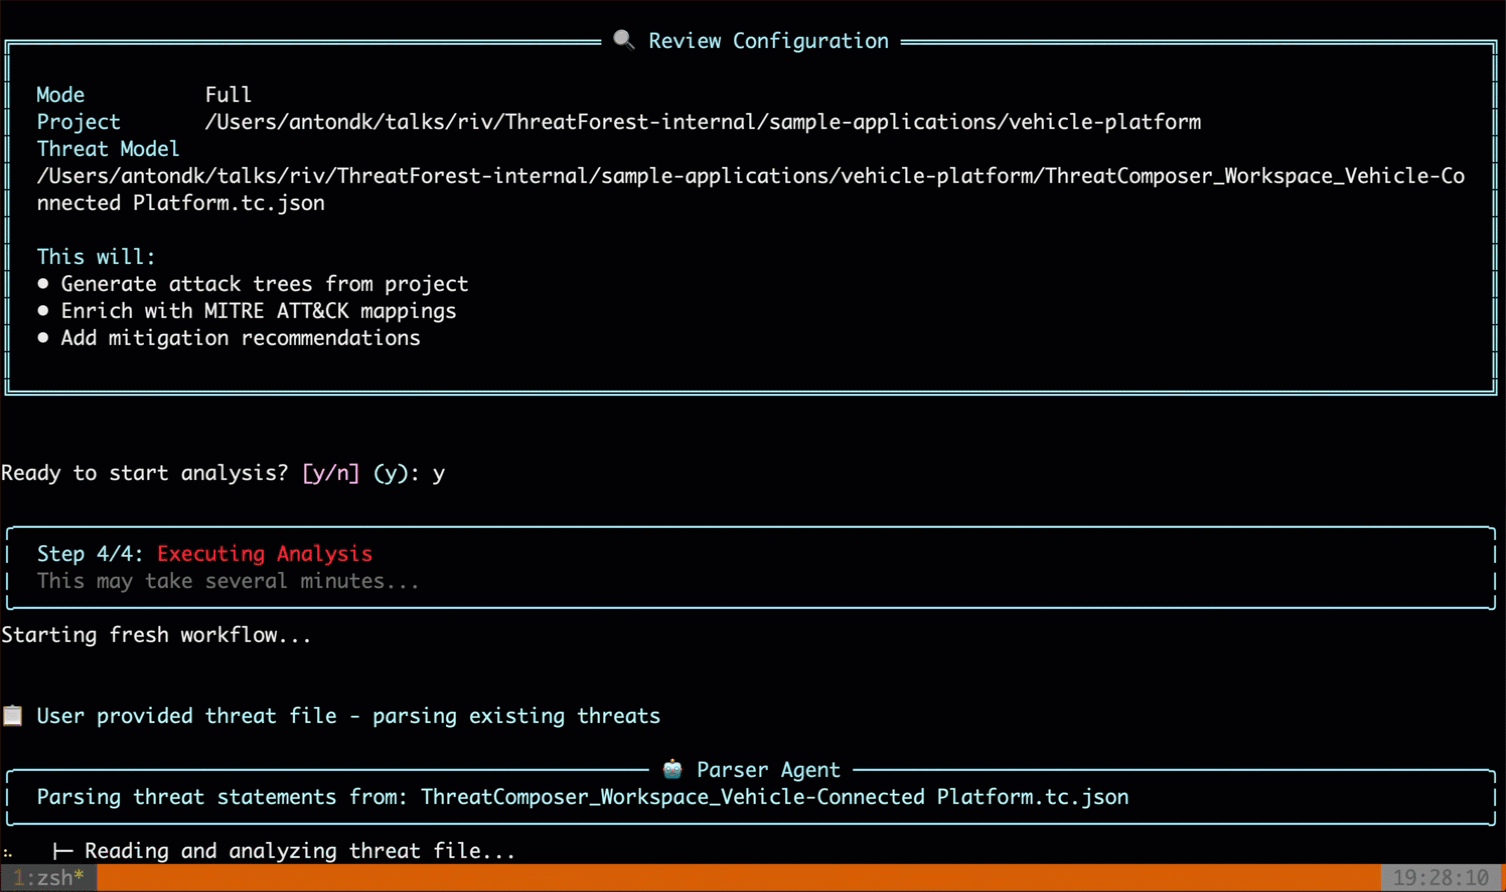
Task: Click the Review Configuration panel title
Action: (x=767, y=41)
